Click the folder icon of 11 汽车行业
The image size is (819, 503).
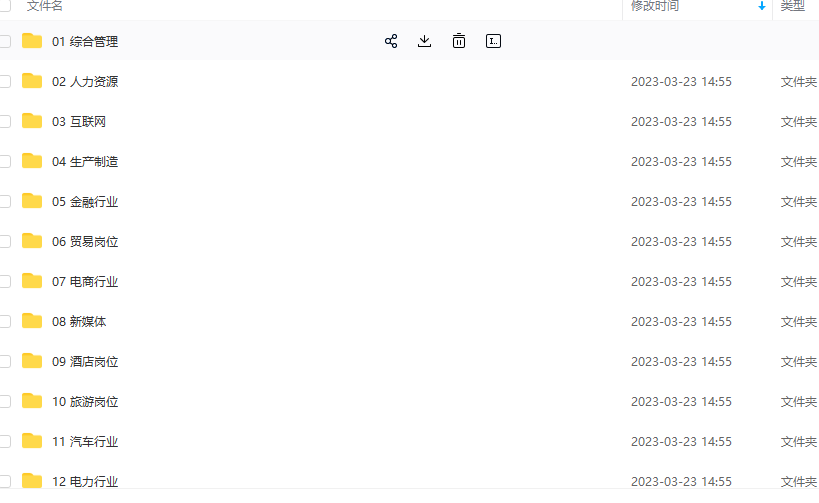pyautogui.click(x=32, y=441)
